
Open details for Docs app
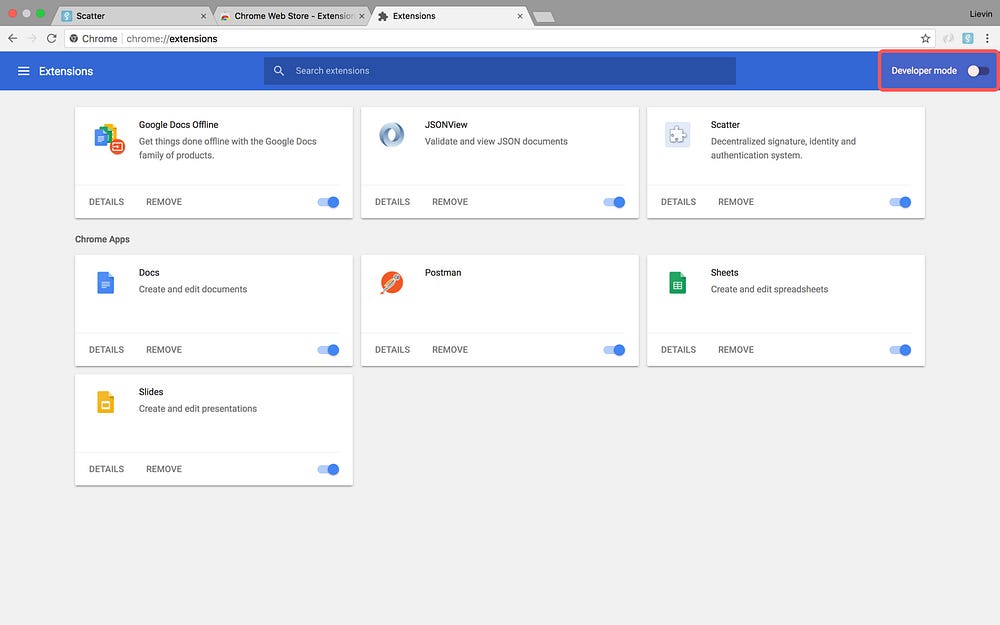107,350
